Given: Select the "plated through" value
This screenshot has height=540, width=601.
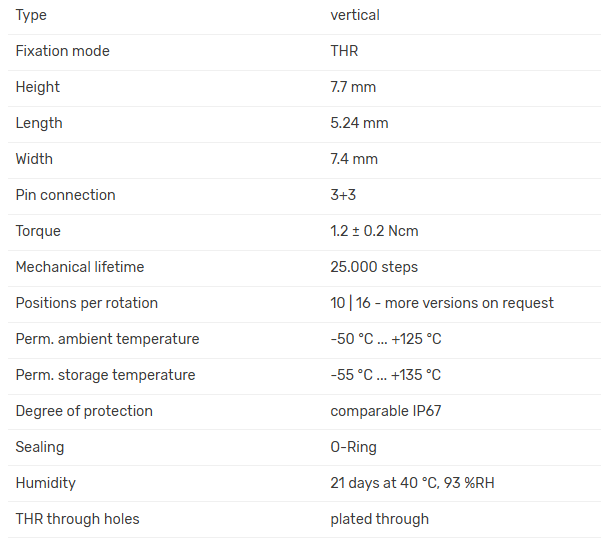Looking at the screenshot, I should click(379, 519).
